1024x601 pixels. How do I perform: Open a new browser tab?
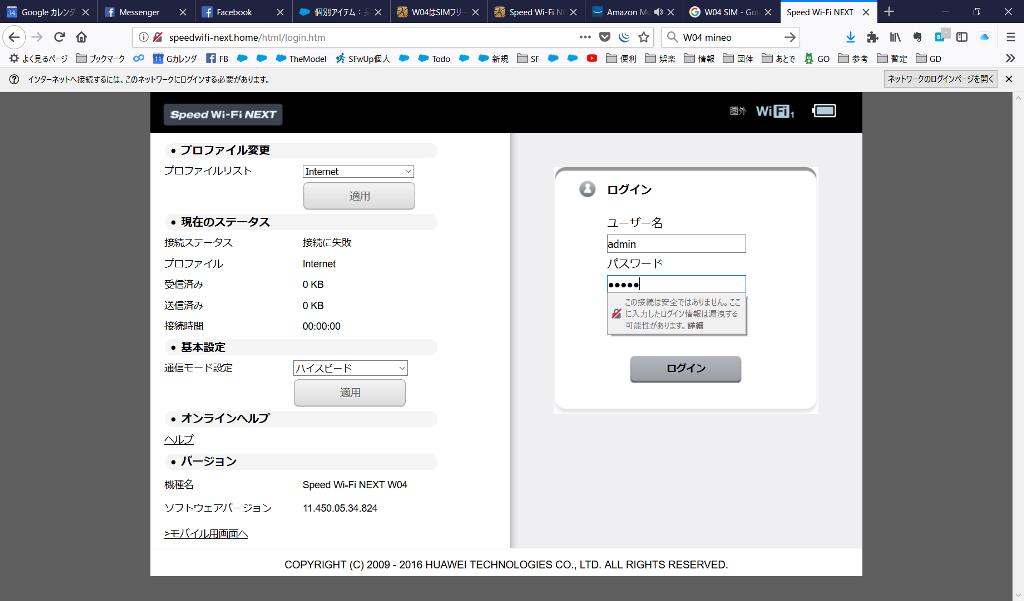(x=889, y=12)
